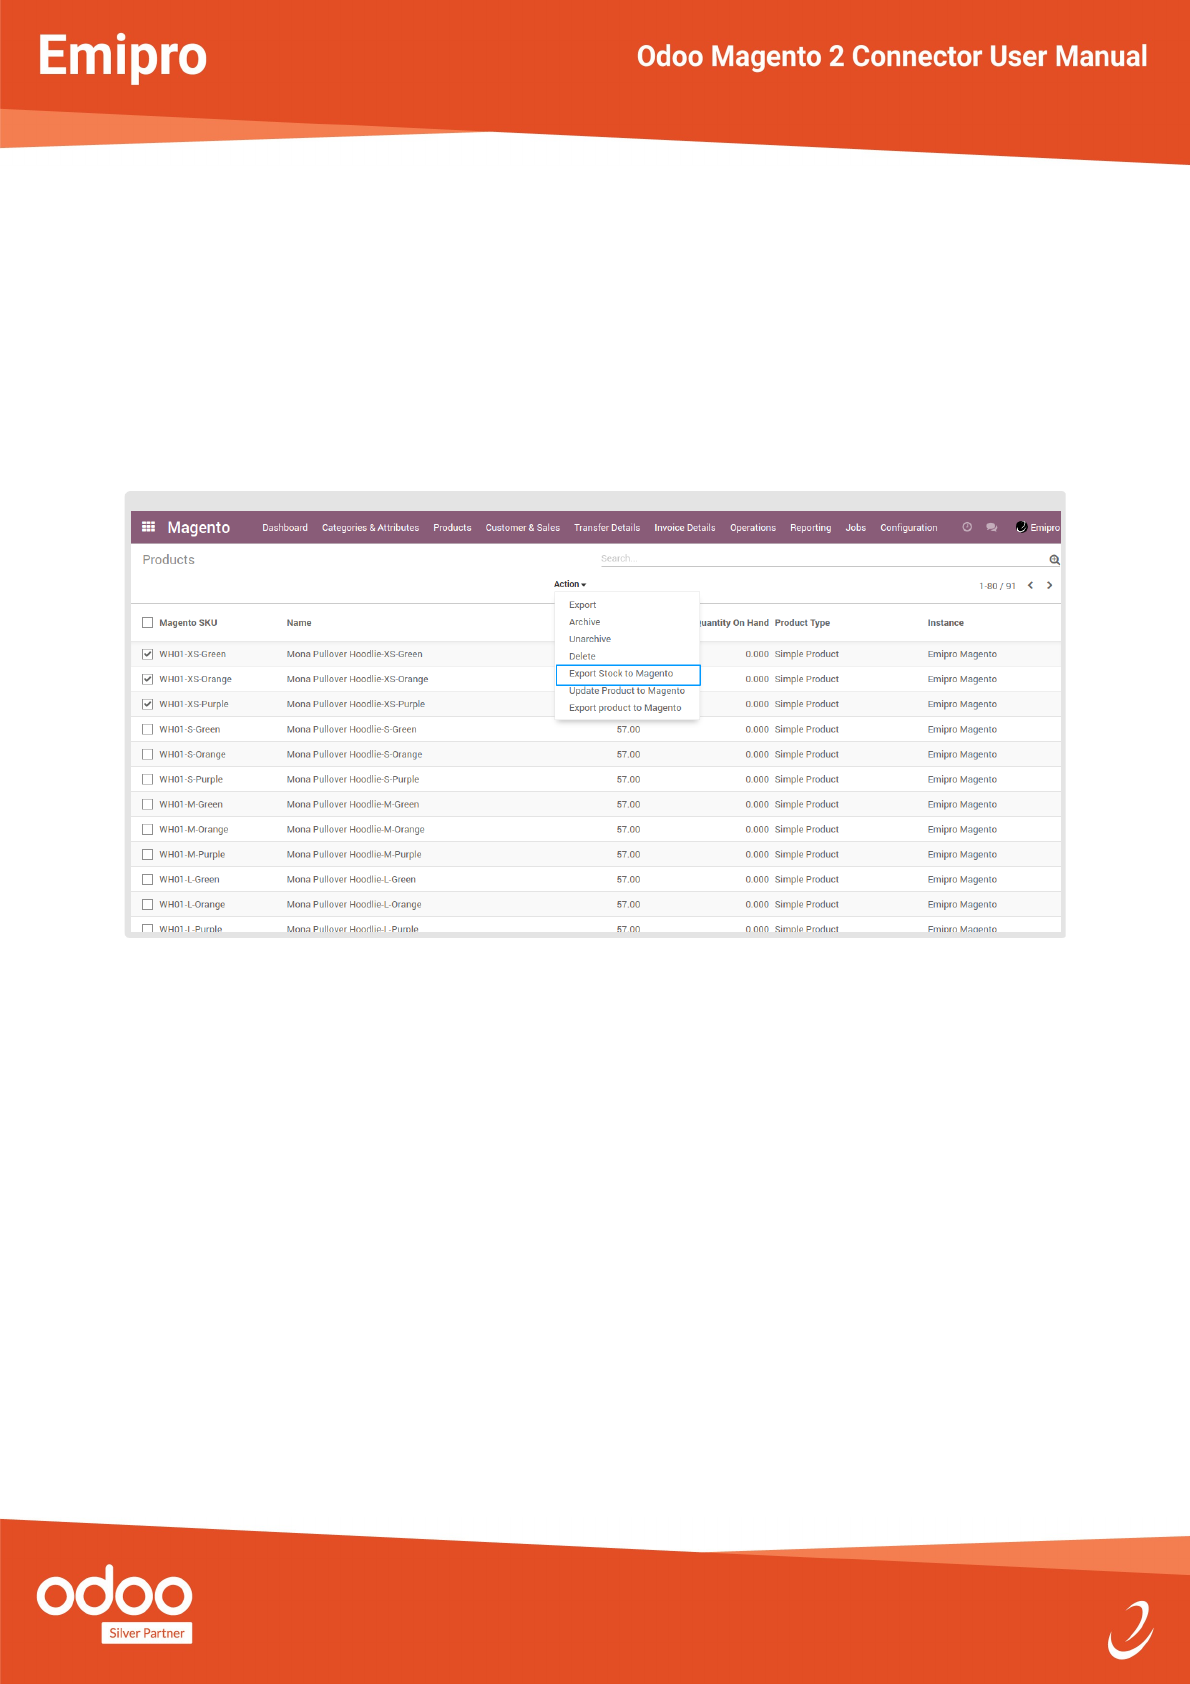Open the Jobs menu item
This screenshot has width=1190, height=1684.
[x=856, y=528]
